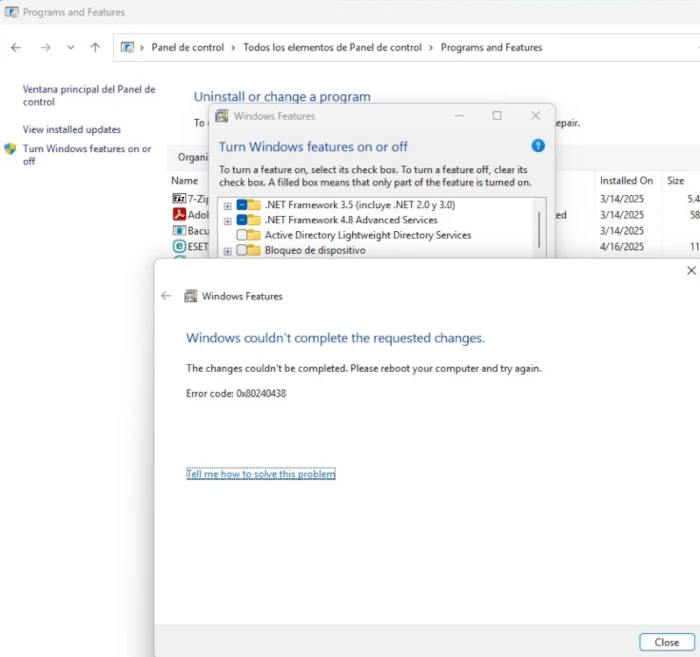Screen dimensions: 700x657
Task: Close the small Windows Features dialog
Action: click(x=535, y=116)
